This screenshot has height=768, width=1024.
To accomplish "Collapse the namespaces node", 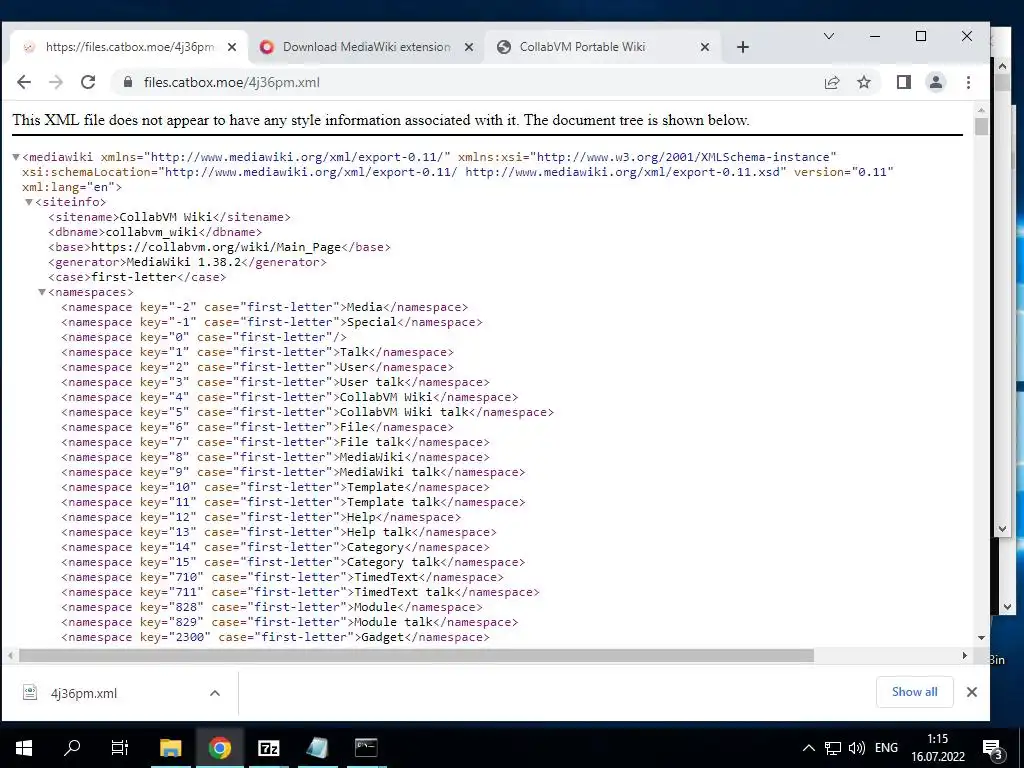I will (42, 292).
